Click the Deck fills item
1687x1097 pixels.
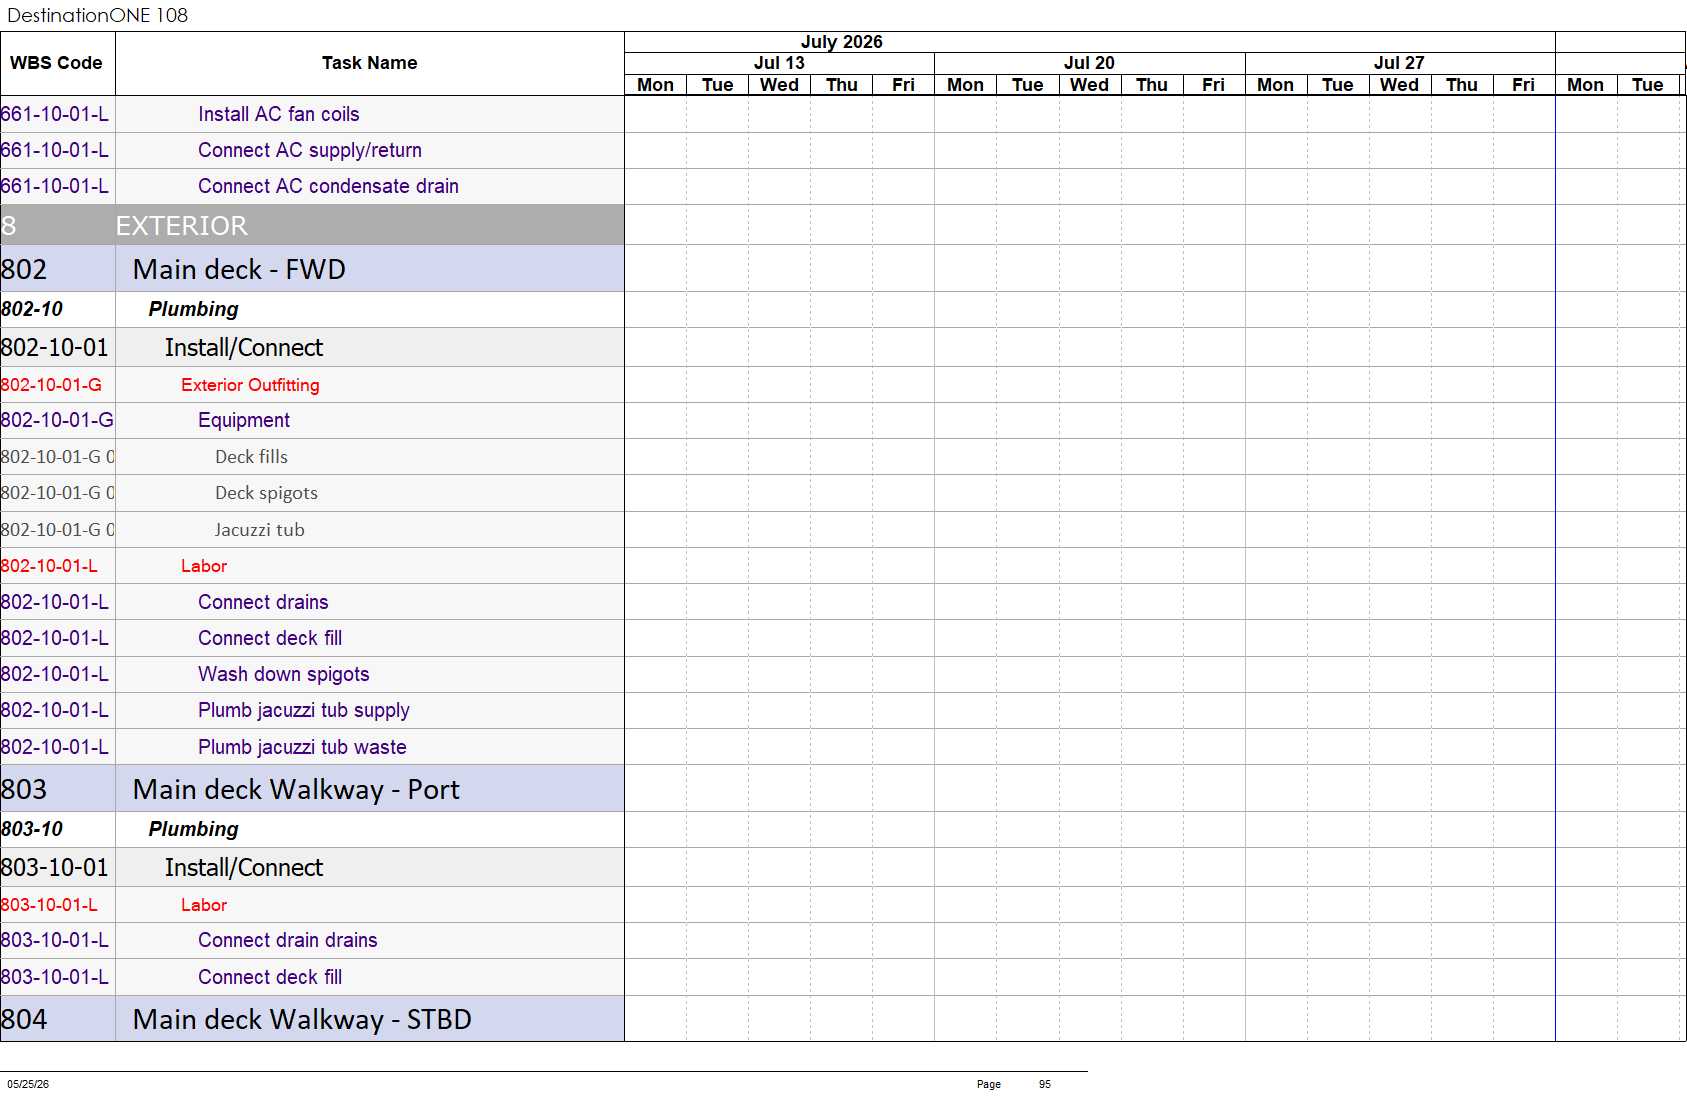(251, 457)
